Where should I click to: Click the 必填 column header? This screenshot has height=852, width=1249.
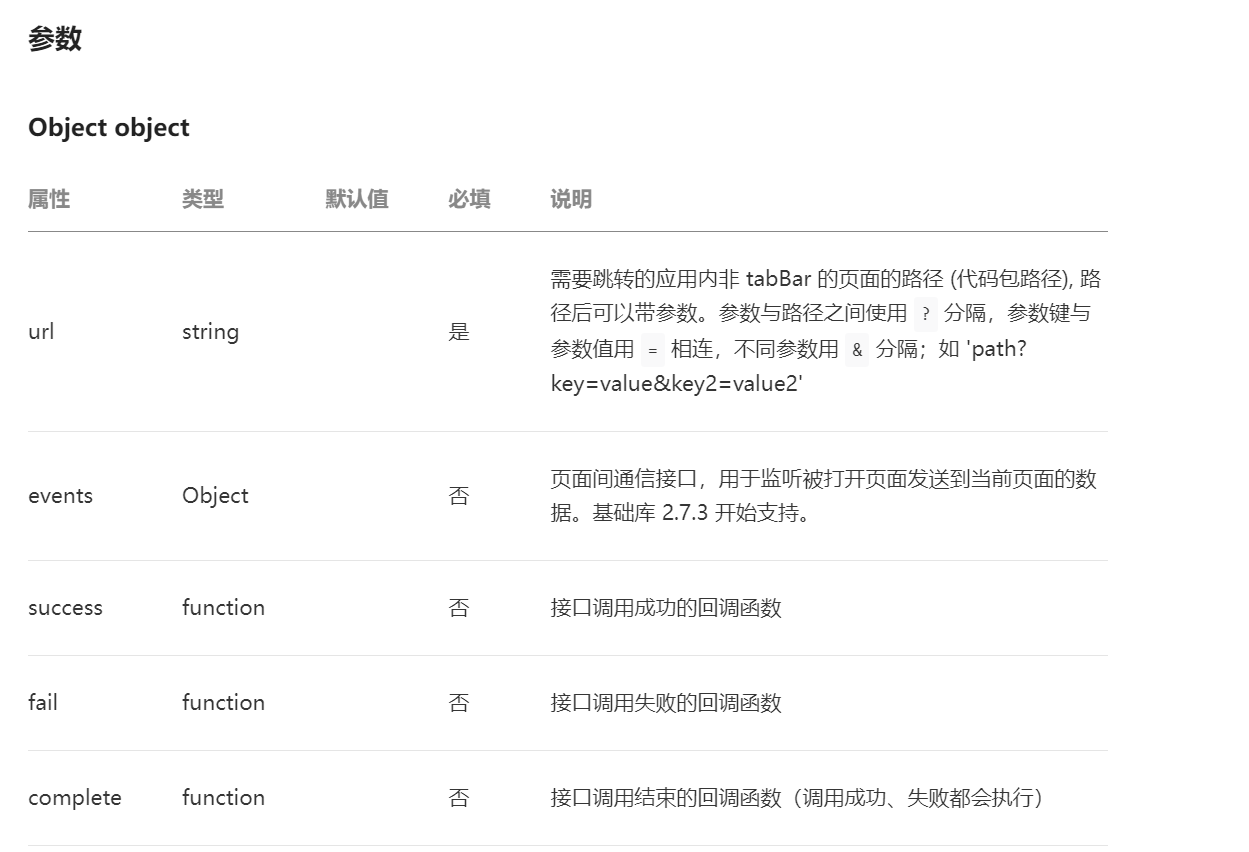pyautogui.click(x=469, y=199)
